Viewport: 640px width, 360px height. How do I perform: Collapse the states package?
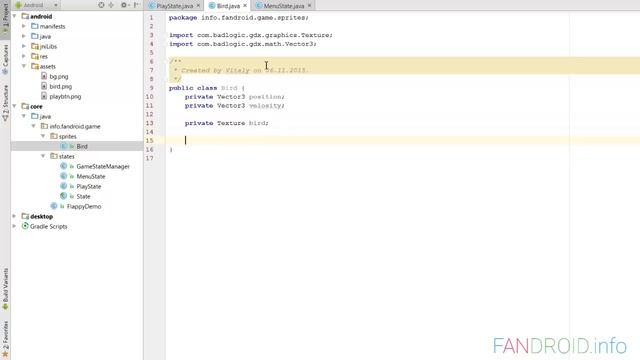click(x=43, y=156)
